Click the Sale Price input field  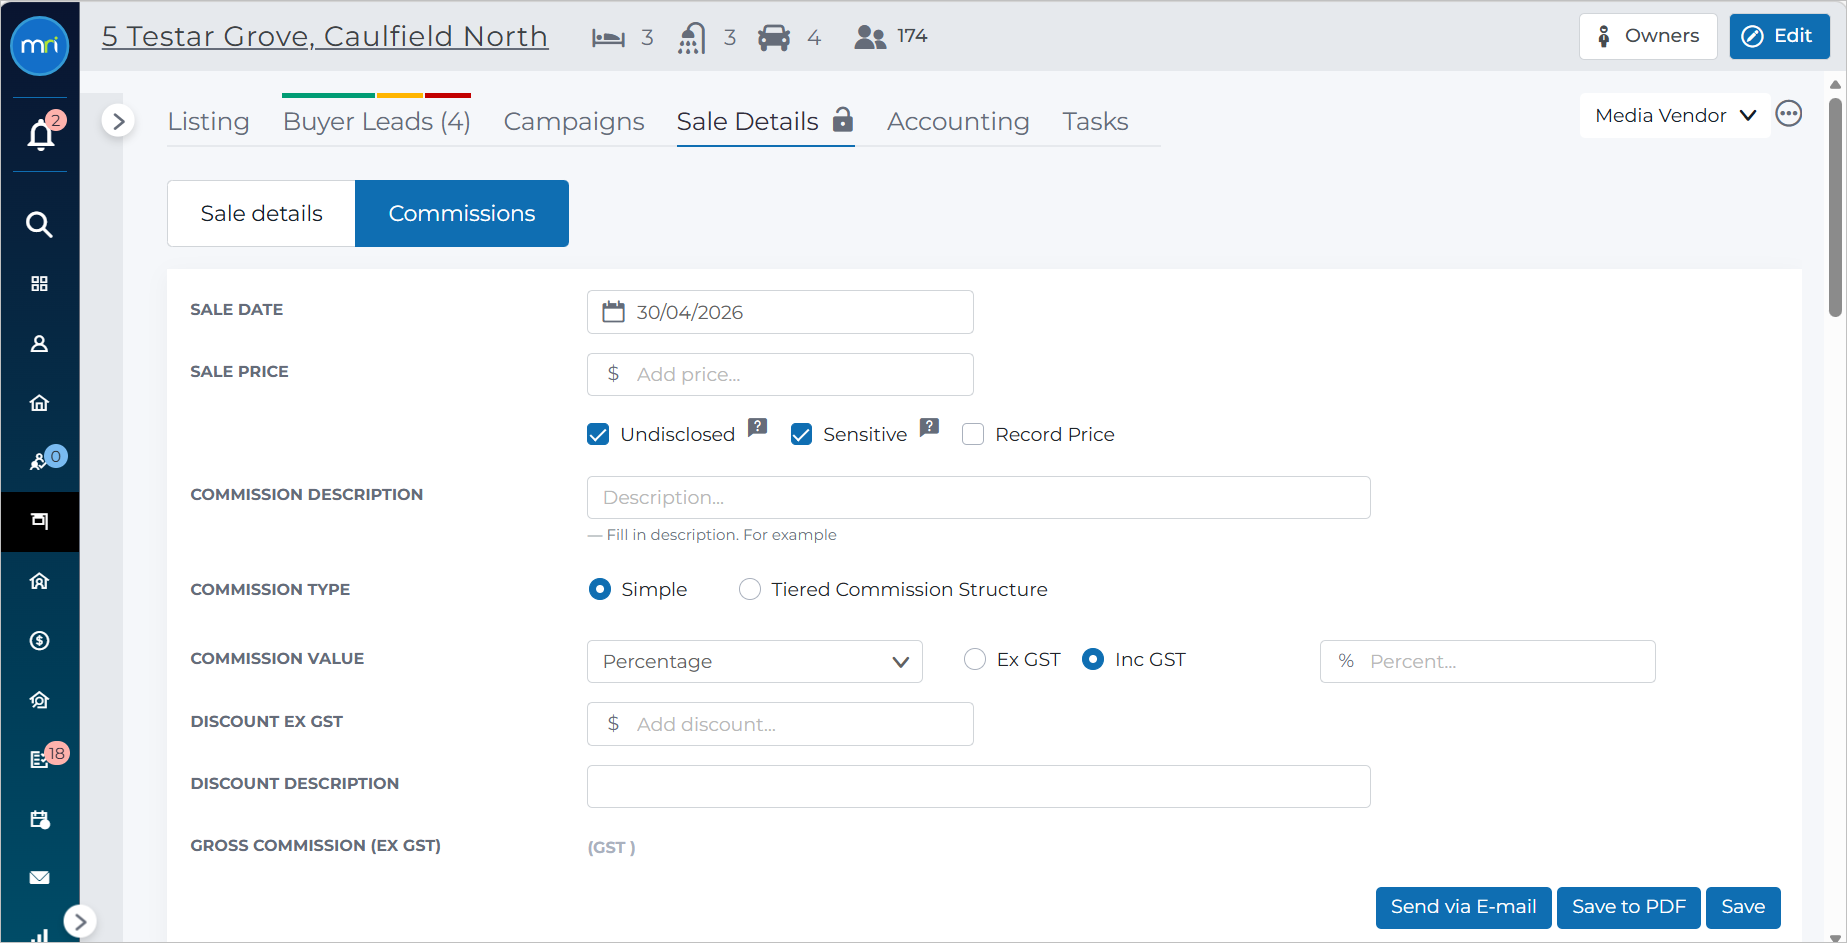tap(780, 374)
